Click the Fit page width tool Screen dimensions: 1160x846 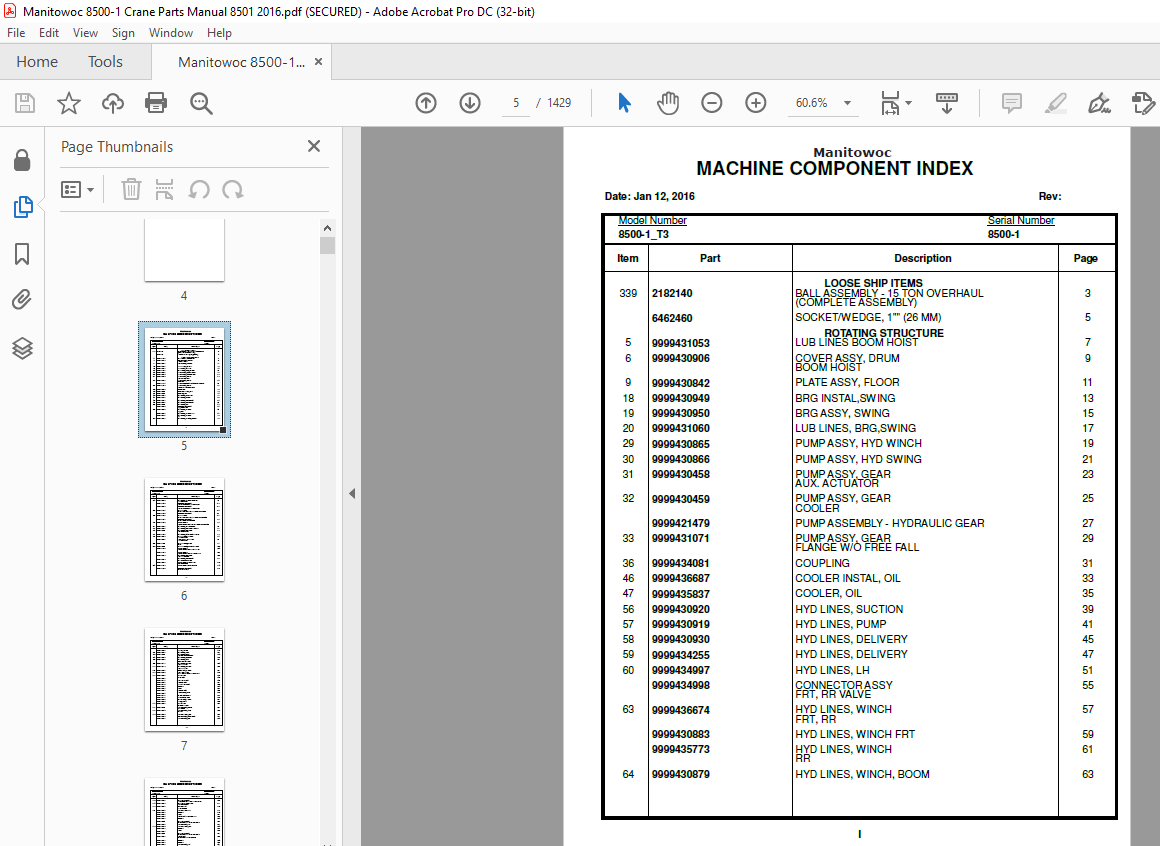point(890,103)
